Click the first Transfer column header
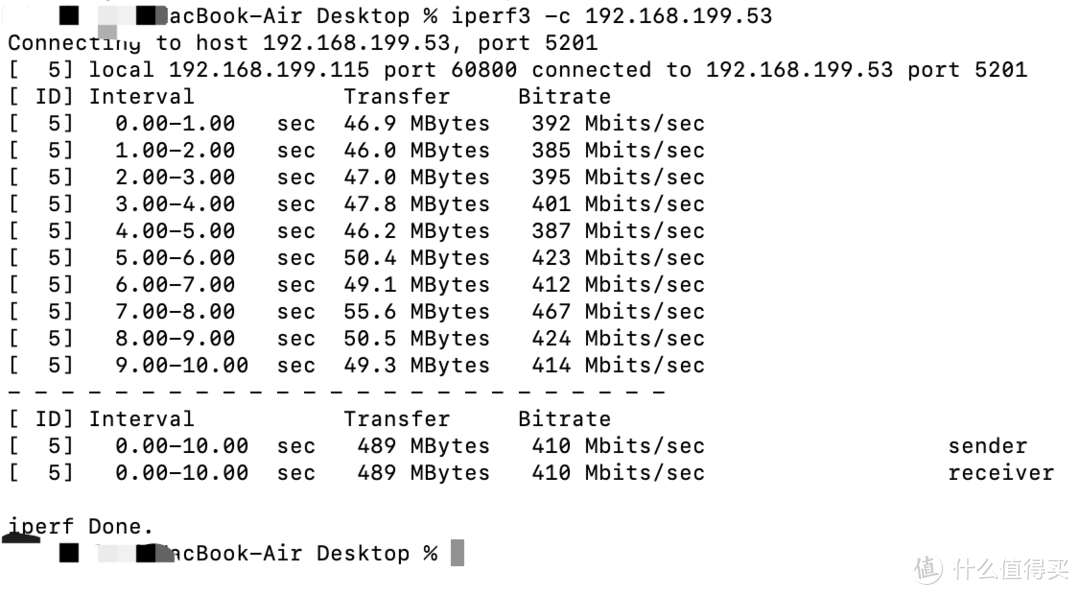Image resolution: width=1080 pixels, height=595 pixels. click(x=397, y=97)
